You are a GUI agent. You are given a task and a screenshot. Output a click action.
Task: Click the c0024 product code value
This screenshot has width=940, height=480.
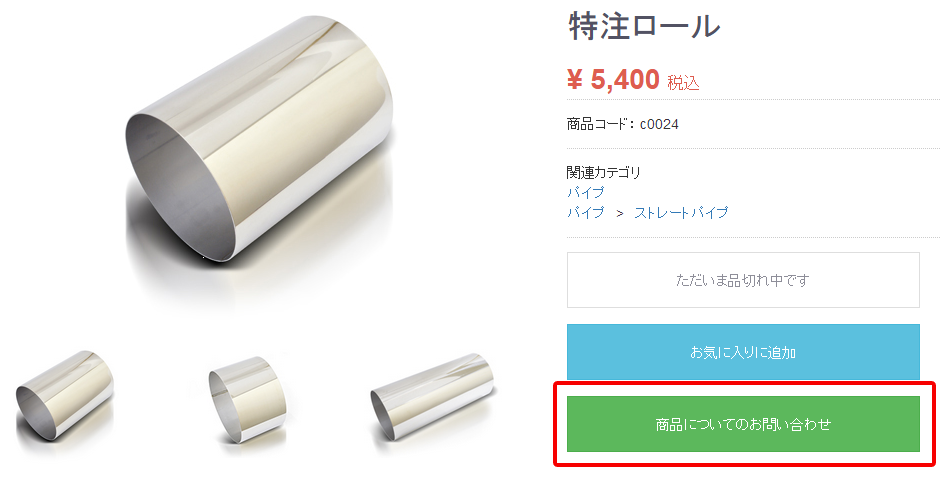(659, 124)
